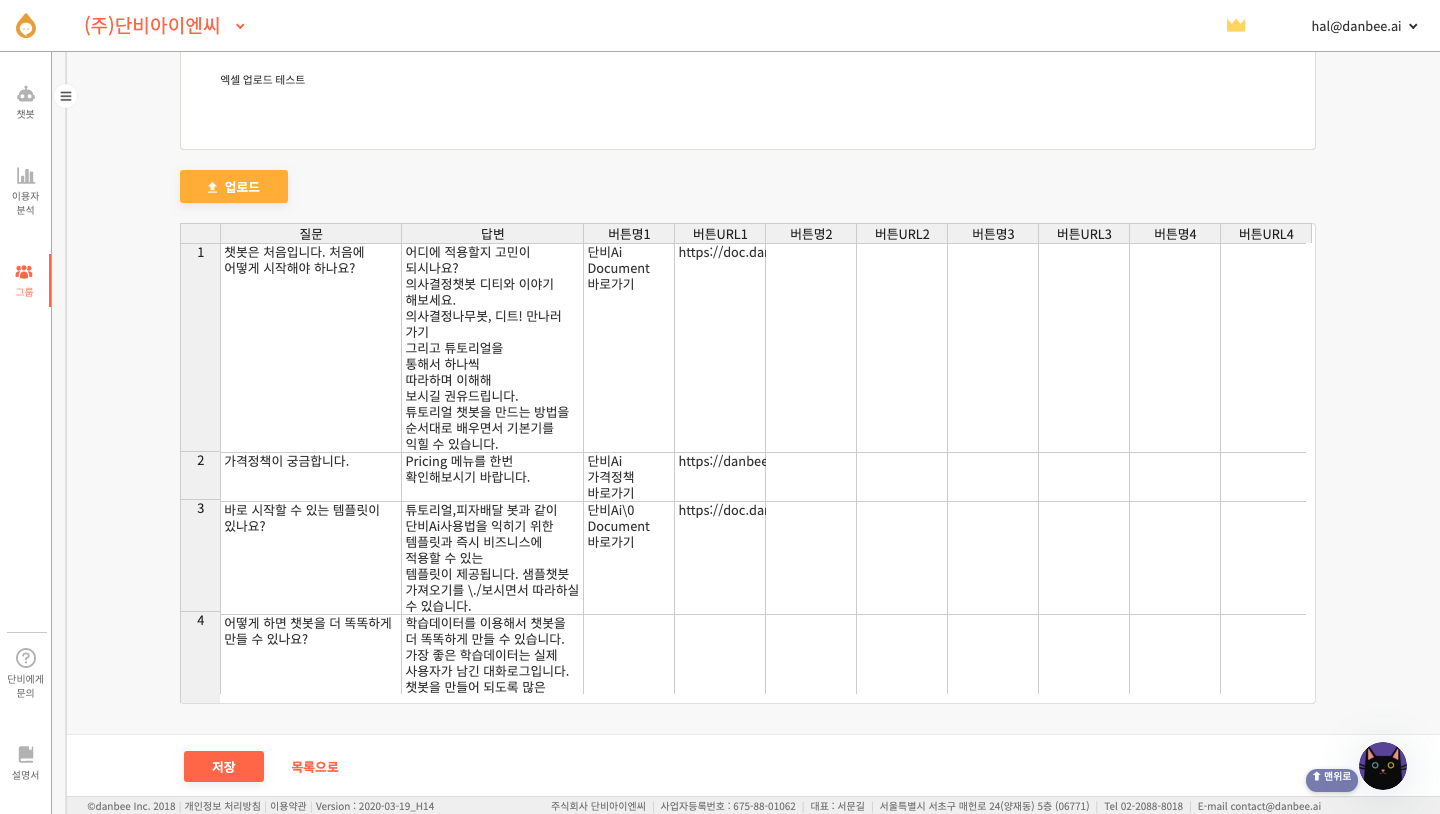
Task: Open 개인정보 처리방침 footer link
Action: (223, 806)
